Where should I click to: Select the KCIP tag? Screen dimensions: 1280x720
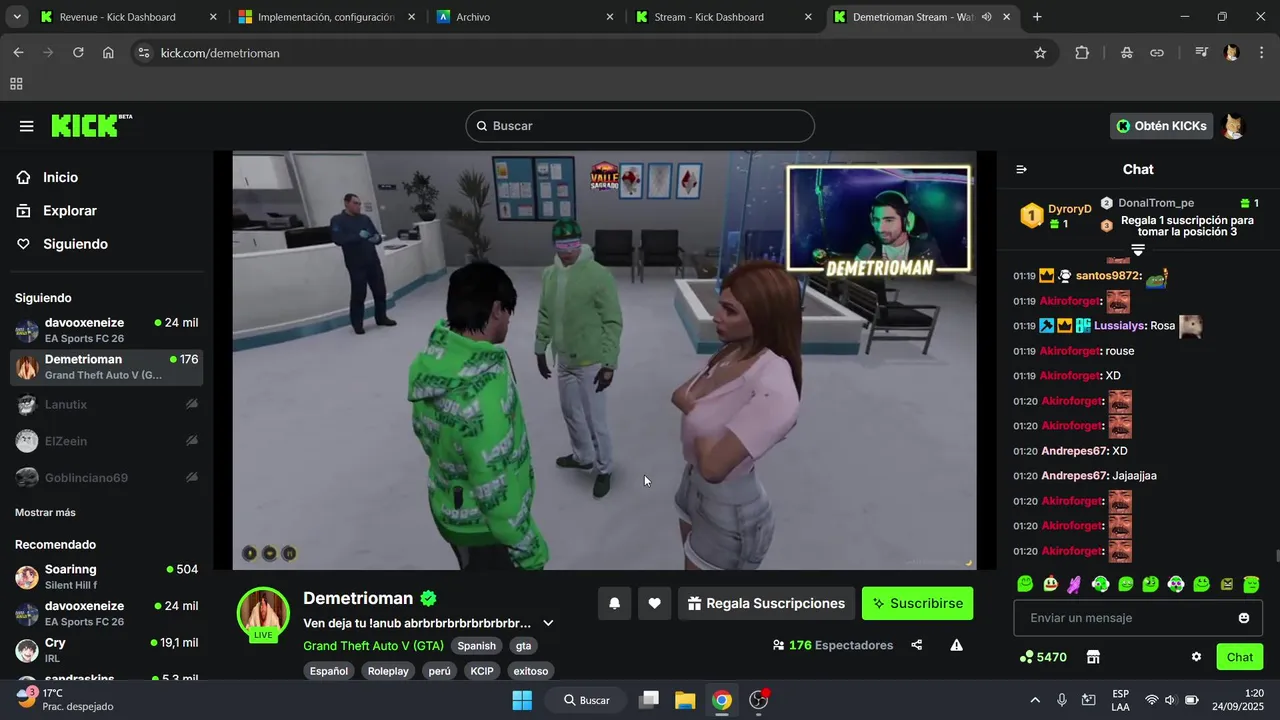[x=482, y=671]
